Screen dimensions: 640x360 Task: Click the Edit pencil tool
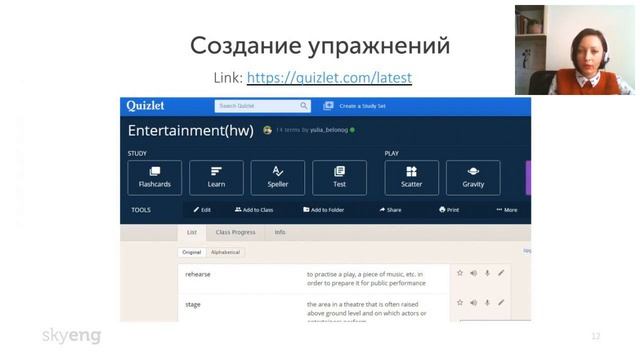coord(202,210)
